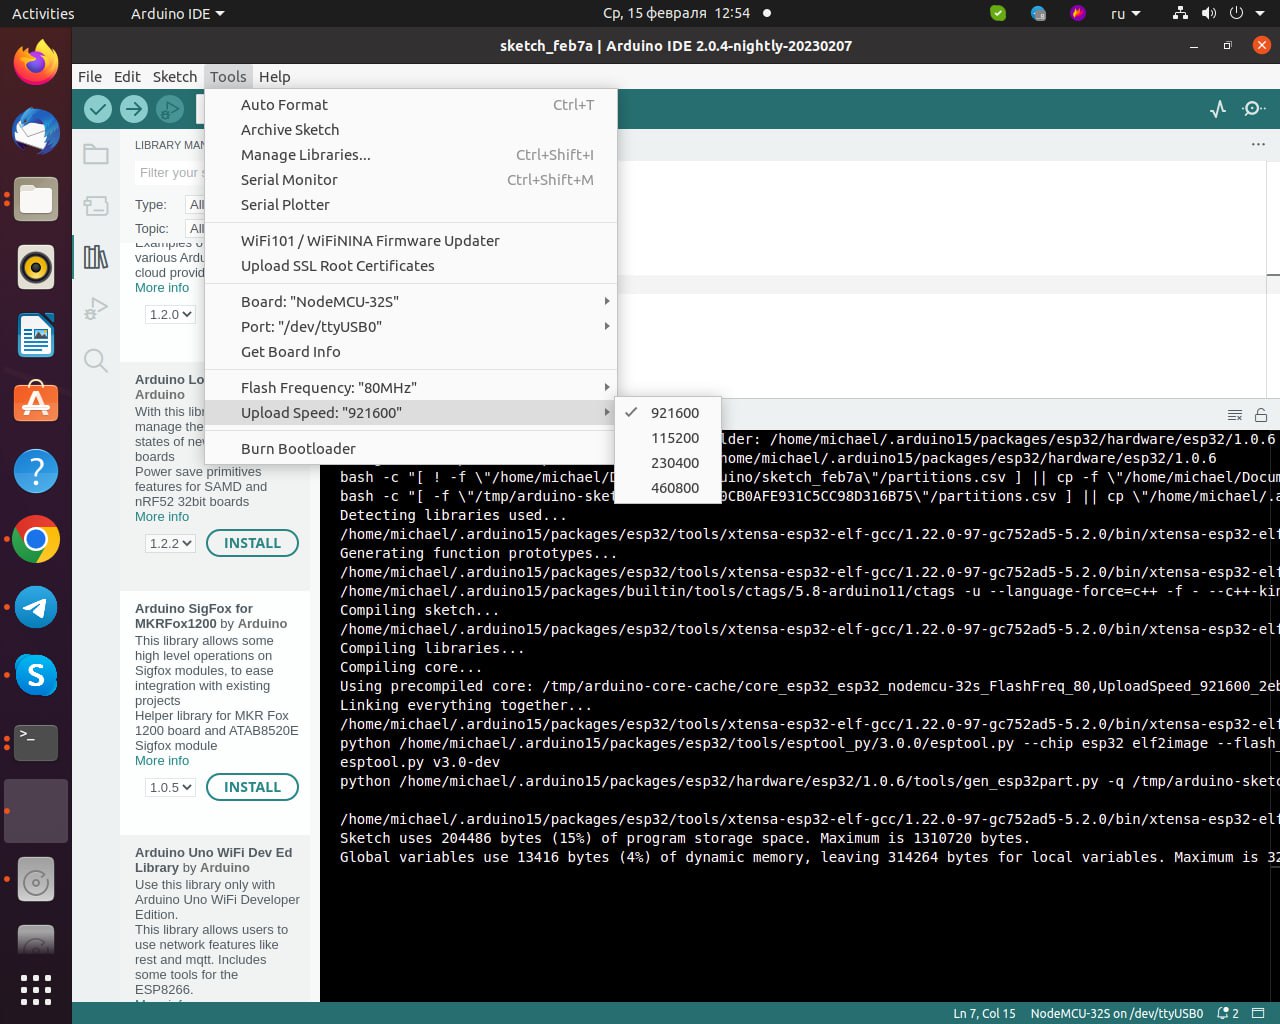
Task: Click the Upload arrow button
Action: point(134,109)
